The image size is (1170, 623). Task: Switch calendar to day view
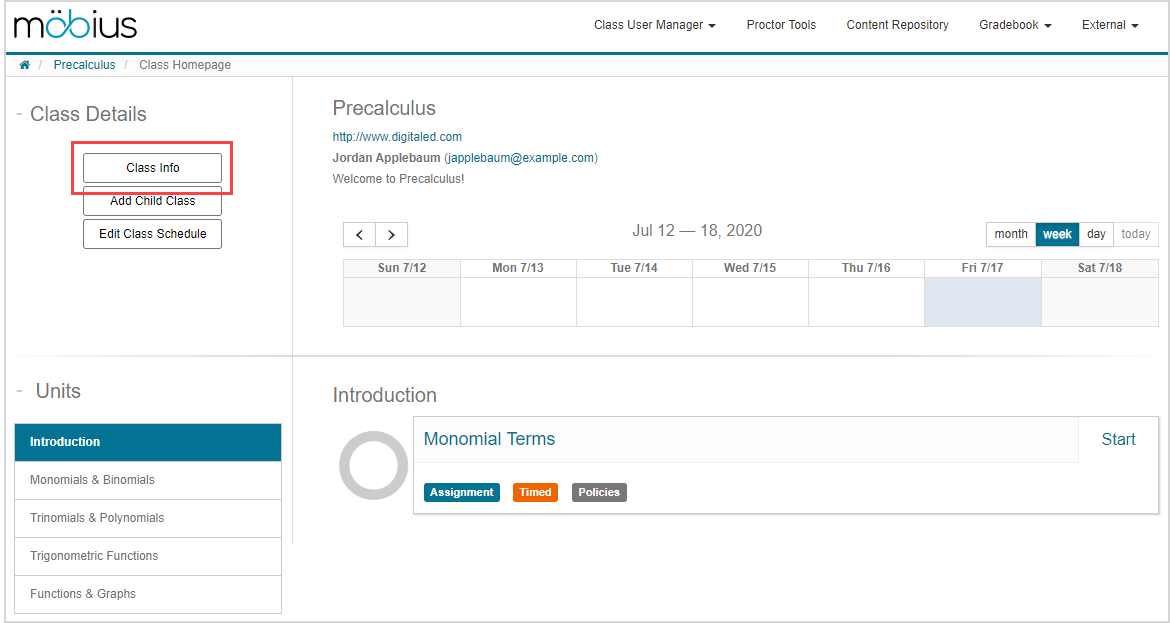(1096, 234)
